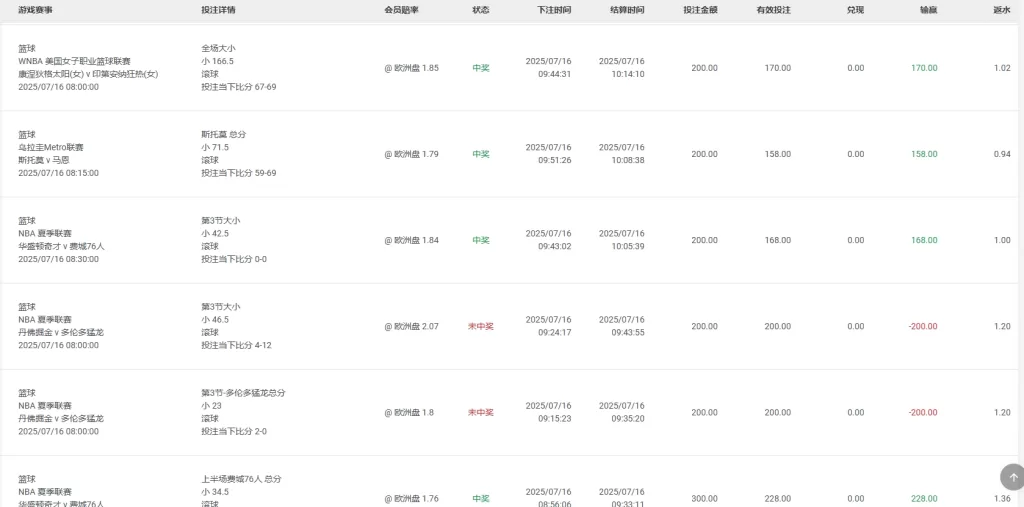Click the @ 欧洲盘 1.8 odds
The image size is (1024, 507).
409,413
